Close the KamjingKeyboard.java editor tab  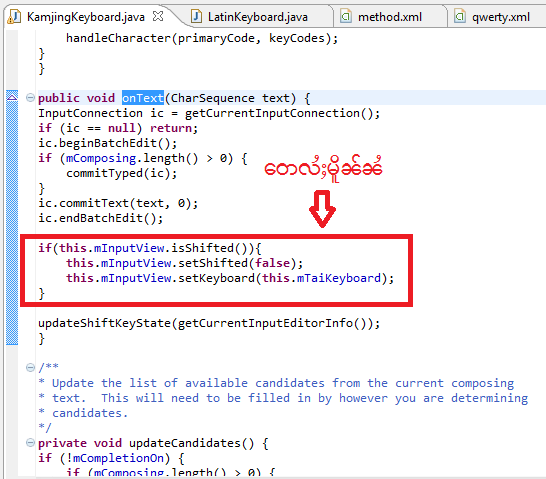158,16
